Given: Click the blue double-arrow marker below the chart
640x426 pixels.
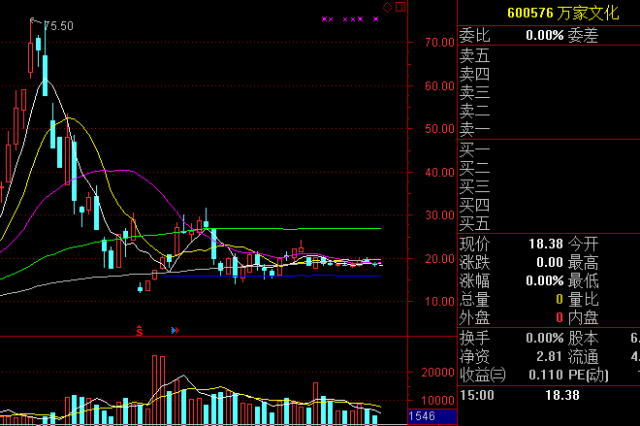Looking at the screenshot, I should click(x=174, y=328).
